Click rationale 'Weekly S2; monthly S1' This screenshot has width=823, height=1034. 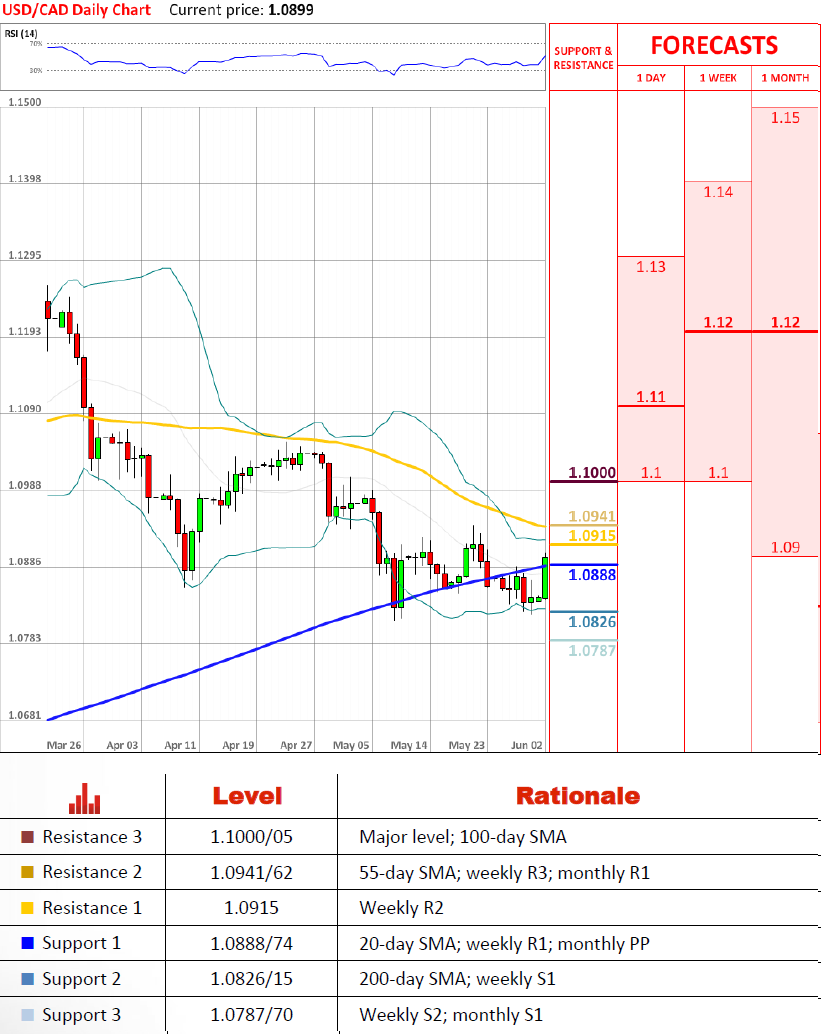[451, 1015]
